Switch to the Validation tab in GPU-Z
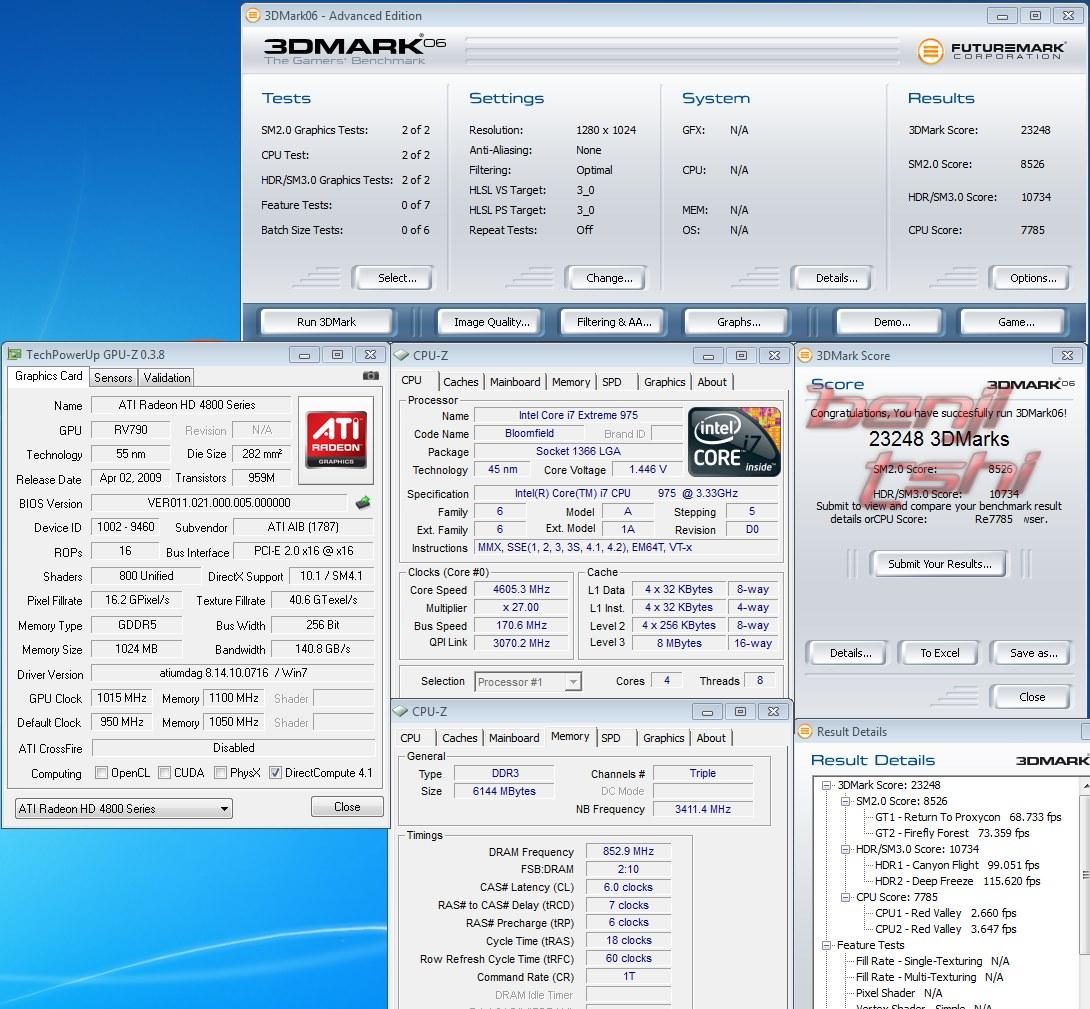Screen dimensions: 1090x1009 pos(167,378)
